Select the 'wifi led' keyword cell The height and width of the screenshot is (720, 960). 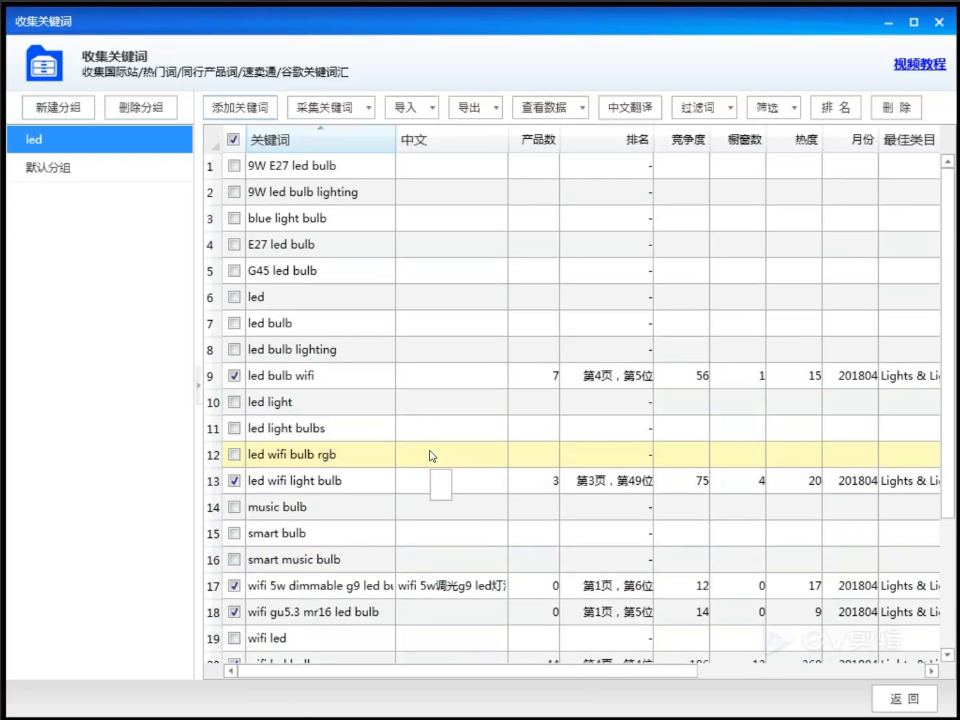point(320,638)
